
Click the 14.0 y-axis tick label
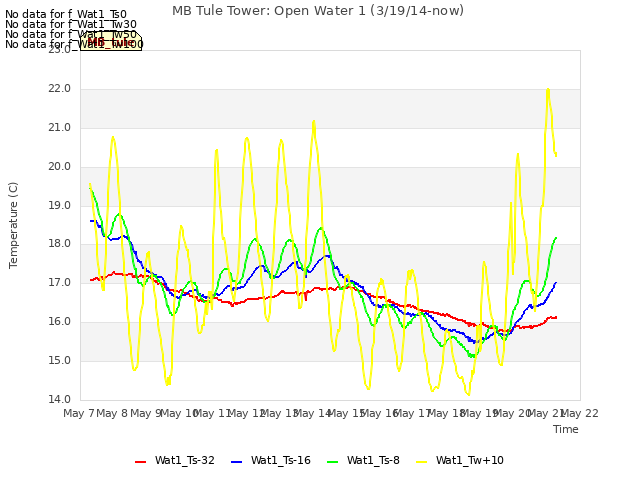coord(60,399)
